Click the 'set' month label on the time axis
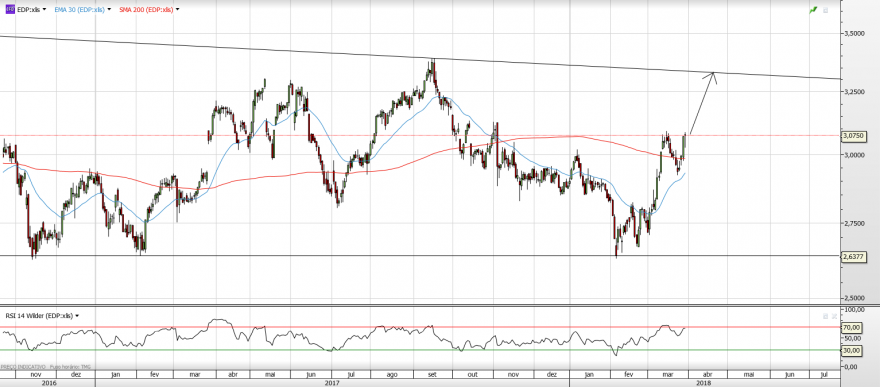 pos(433,374)
